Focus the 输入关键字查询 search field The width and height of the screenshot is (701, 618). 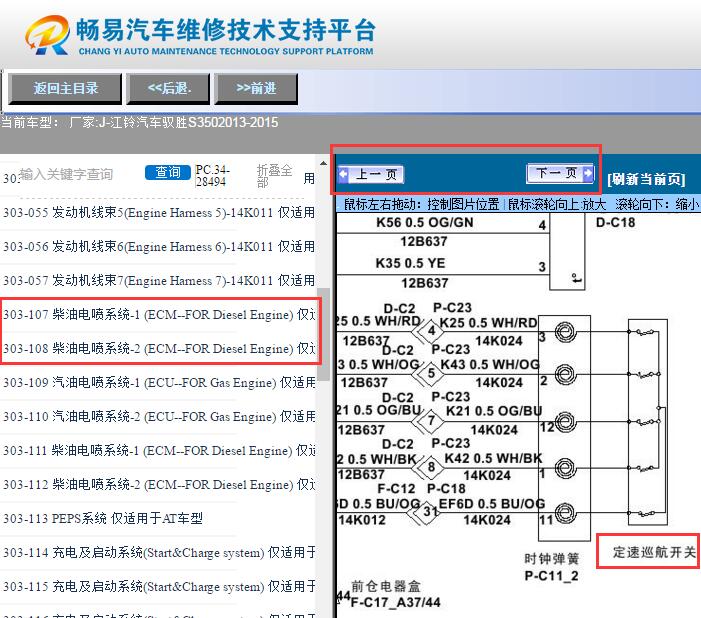point(66,174)
